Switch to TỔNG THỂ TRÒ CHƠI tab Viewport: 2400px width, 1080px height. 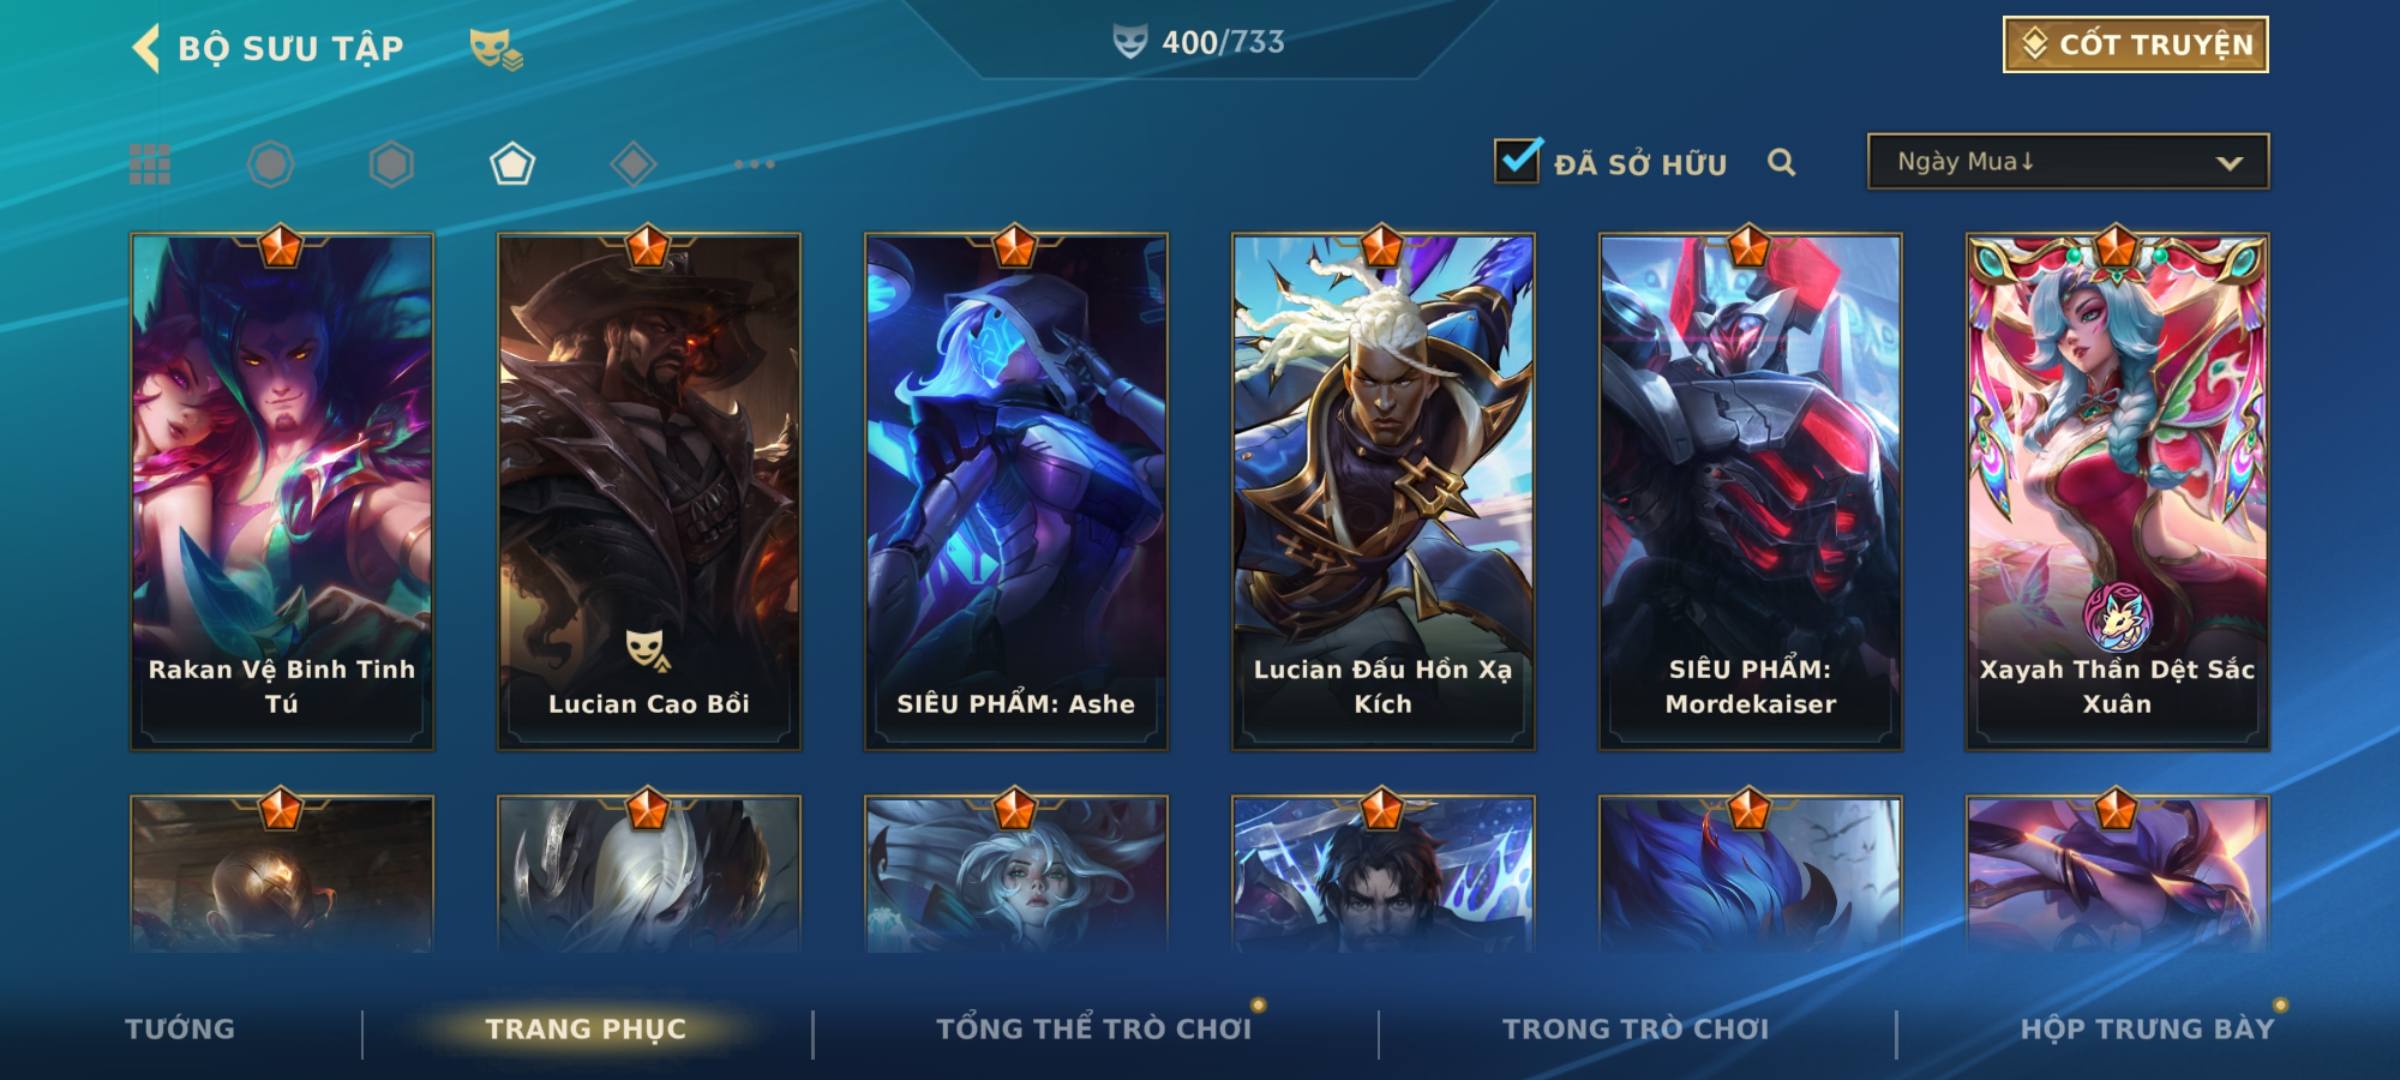point(1094,1029)
